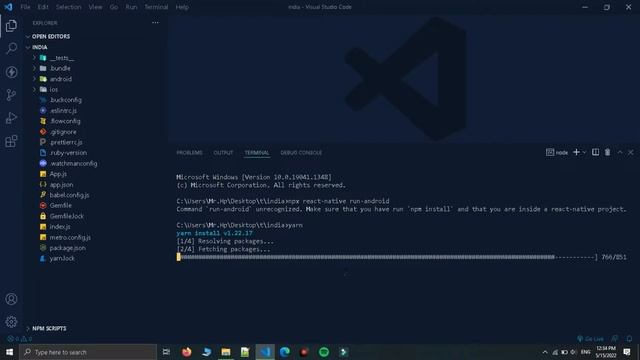The image size is (640, 360).
Task: Open the .buckconfig file
Action: point(66,100)
